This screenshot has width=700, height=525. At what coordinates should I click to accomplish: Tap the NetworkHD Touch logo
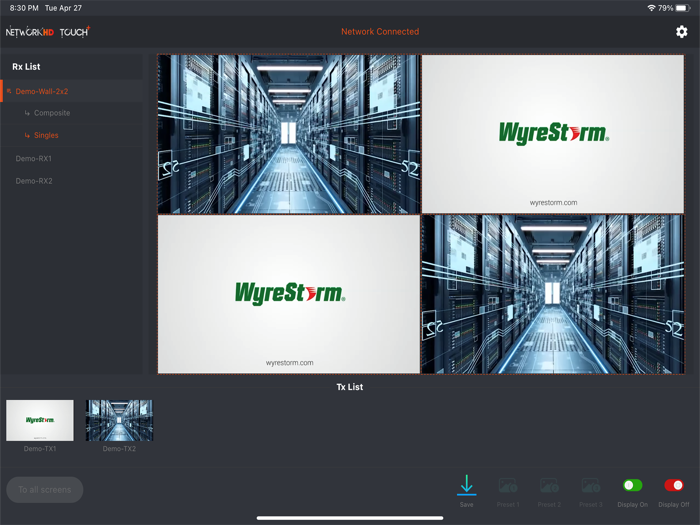click(x=48, y=32)
